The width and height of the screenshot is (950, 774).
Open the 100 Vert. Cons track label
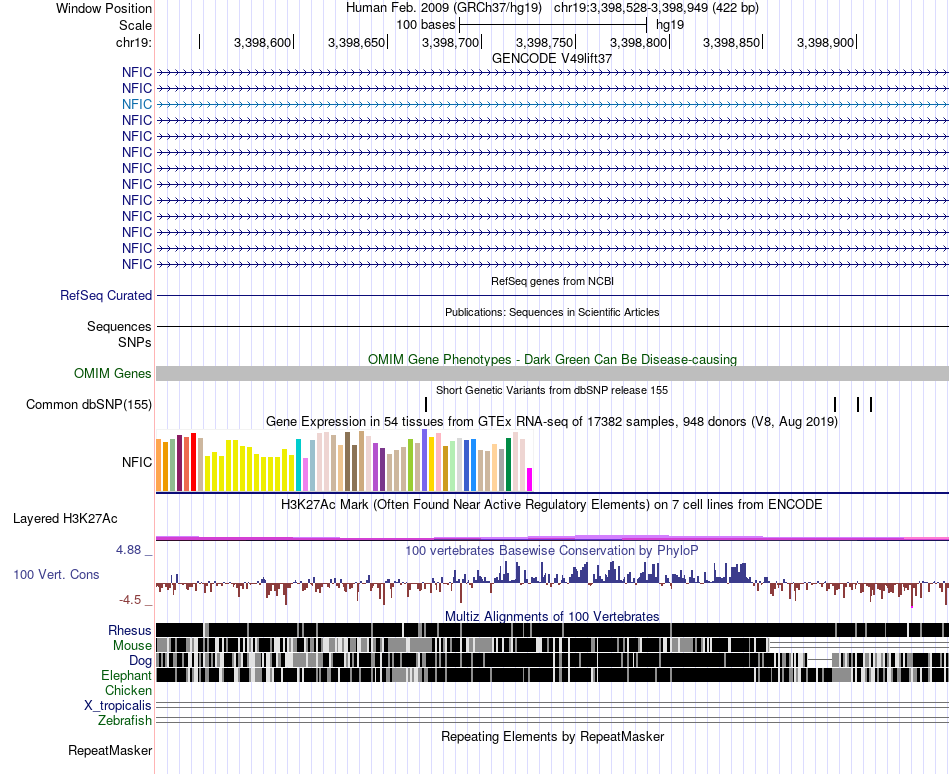pos(56,574)
